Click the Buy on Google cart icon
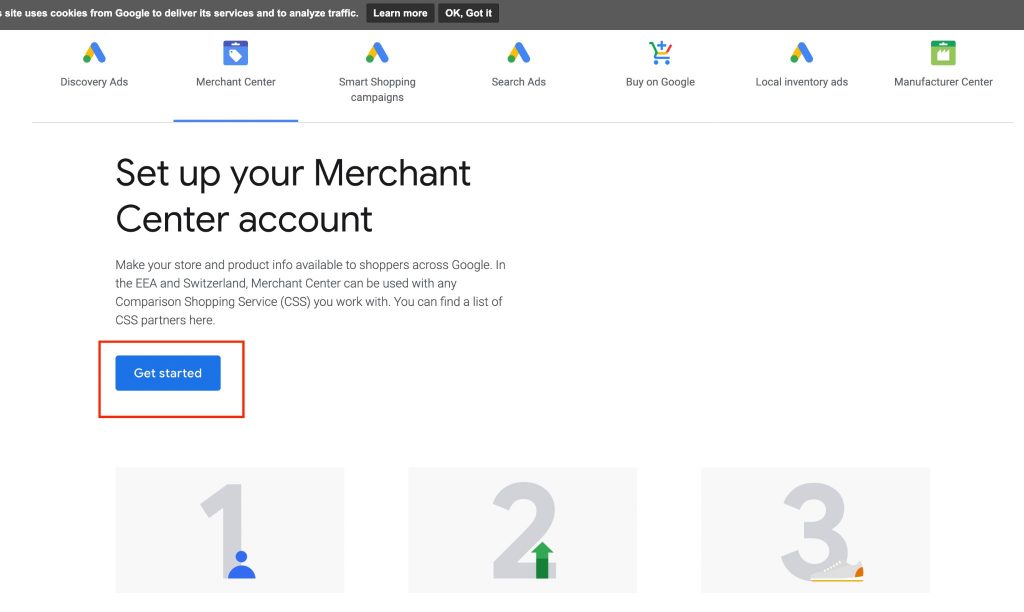The width and height of the screenshot is (1024, 612). (x=660, y=53)
